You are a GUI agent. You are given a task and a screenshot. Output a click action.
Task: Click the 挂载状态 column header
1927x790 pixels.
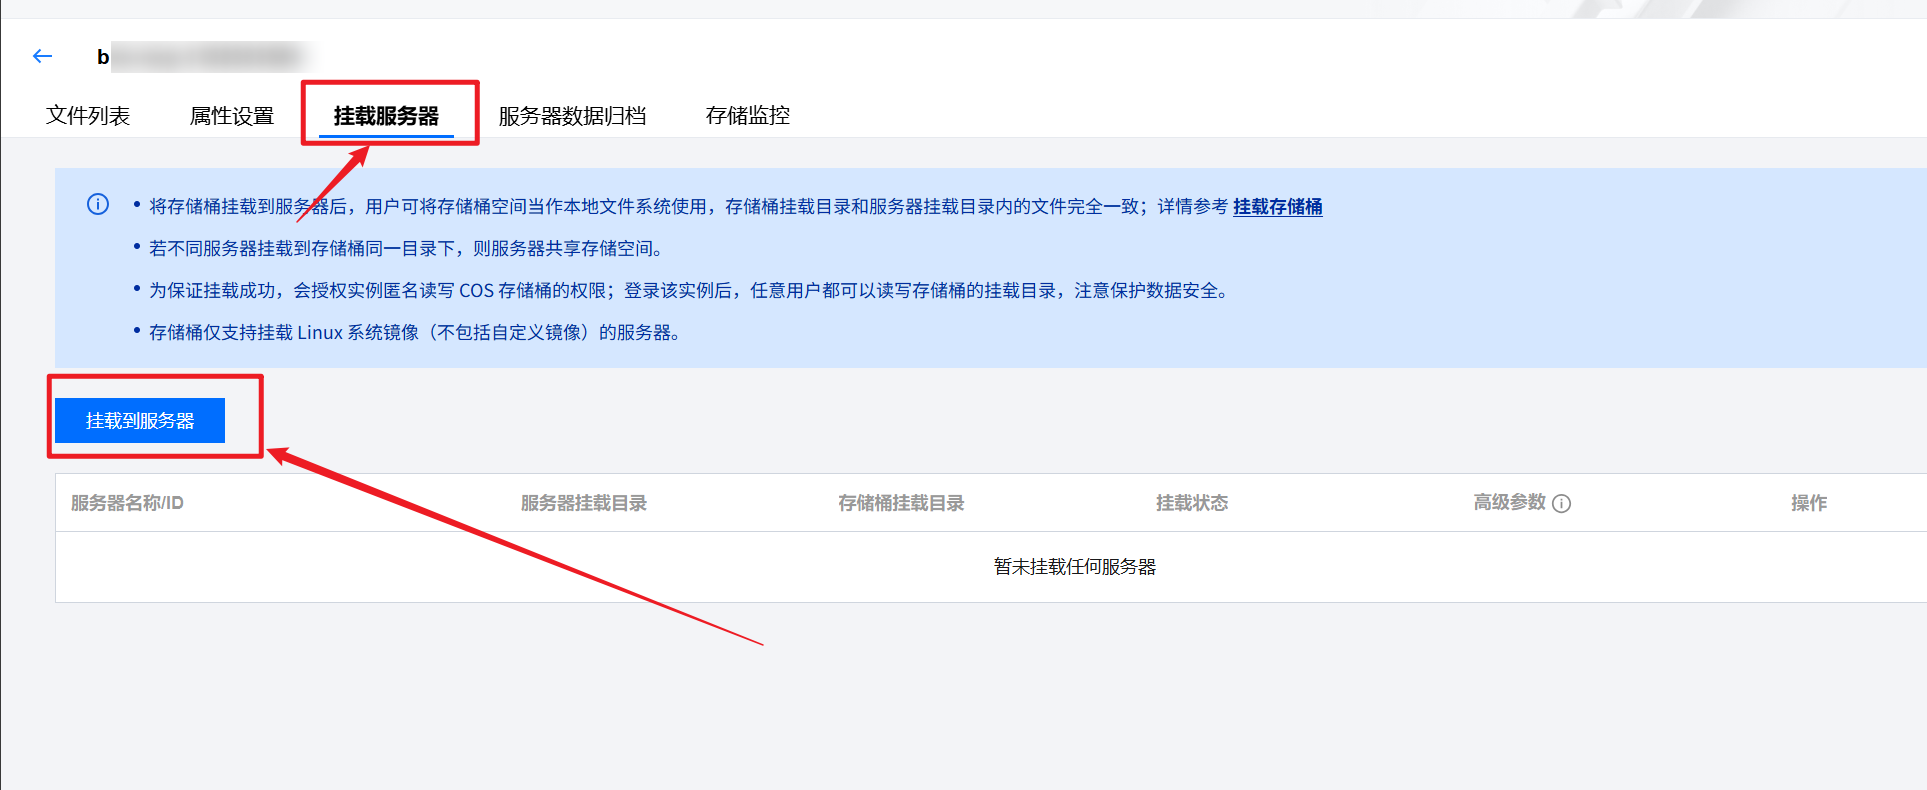coord(1191,503)
